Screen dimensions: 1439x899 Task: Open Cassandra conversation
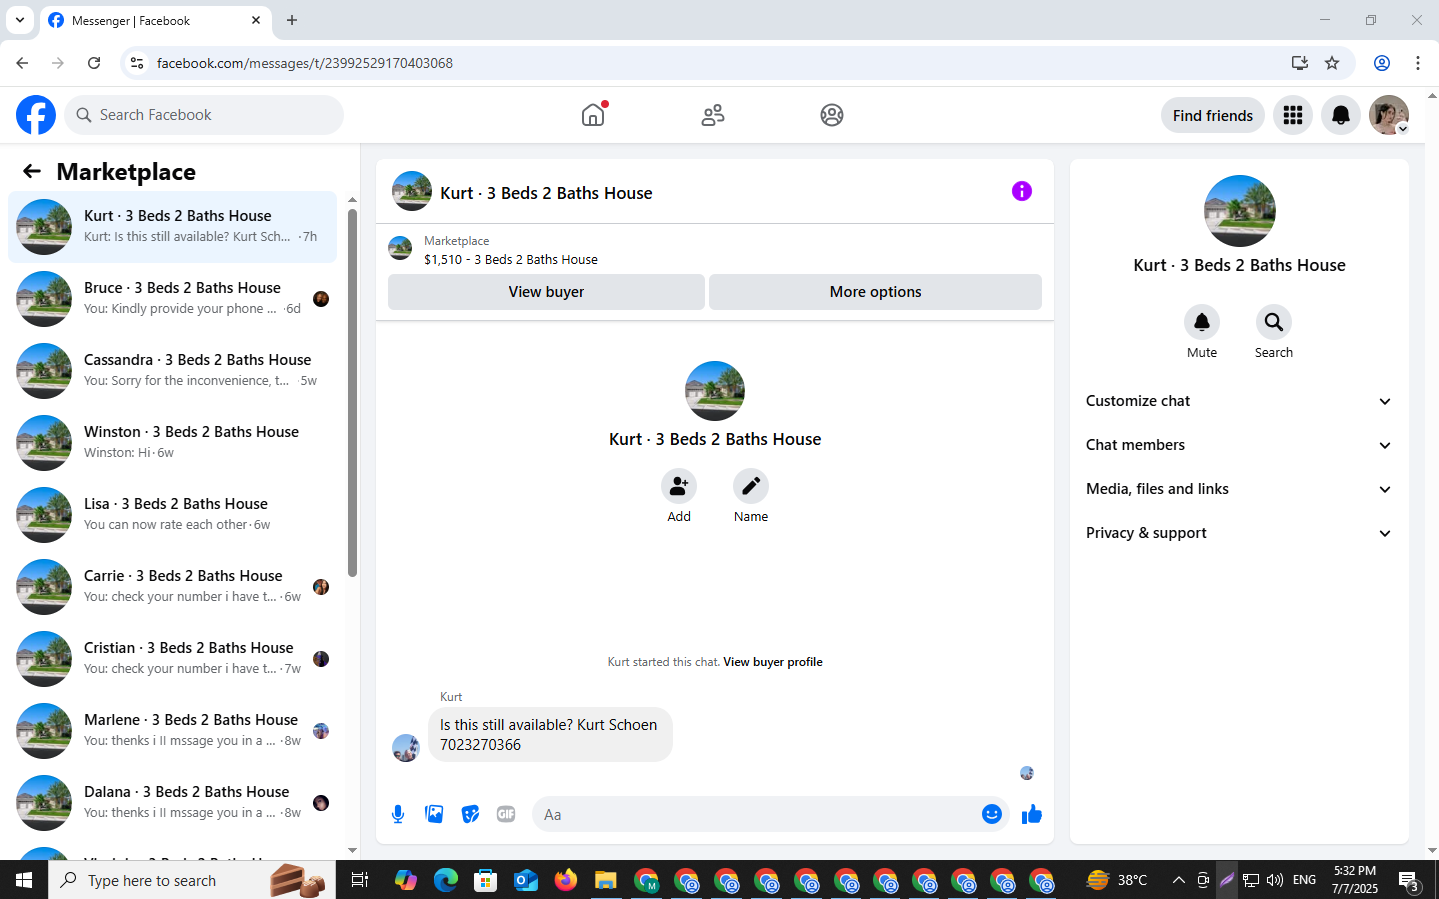(172, 371)
